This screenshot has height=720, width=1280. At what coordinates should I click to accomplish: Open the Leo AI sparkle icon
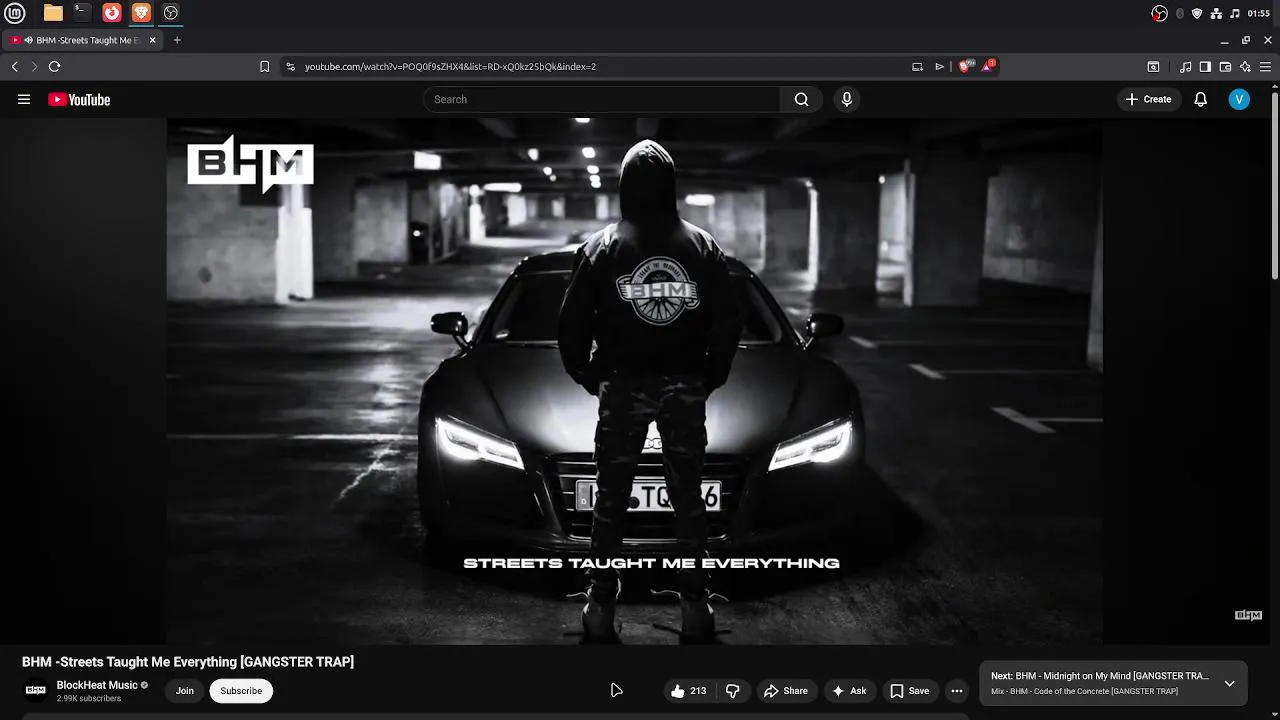coord(1245,66)
